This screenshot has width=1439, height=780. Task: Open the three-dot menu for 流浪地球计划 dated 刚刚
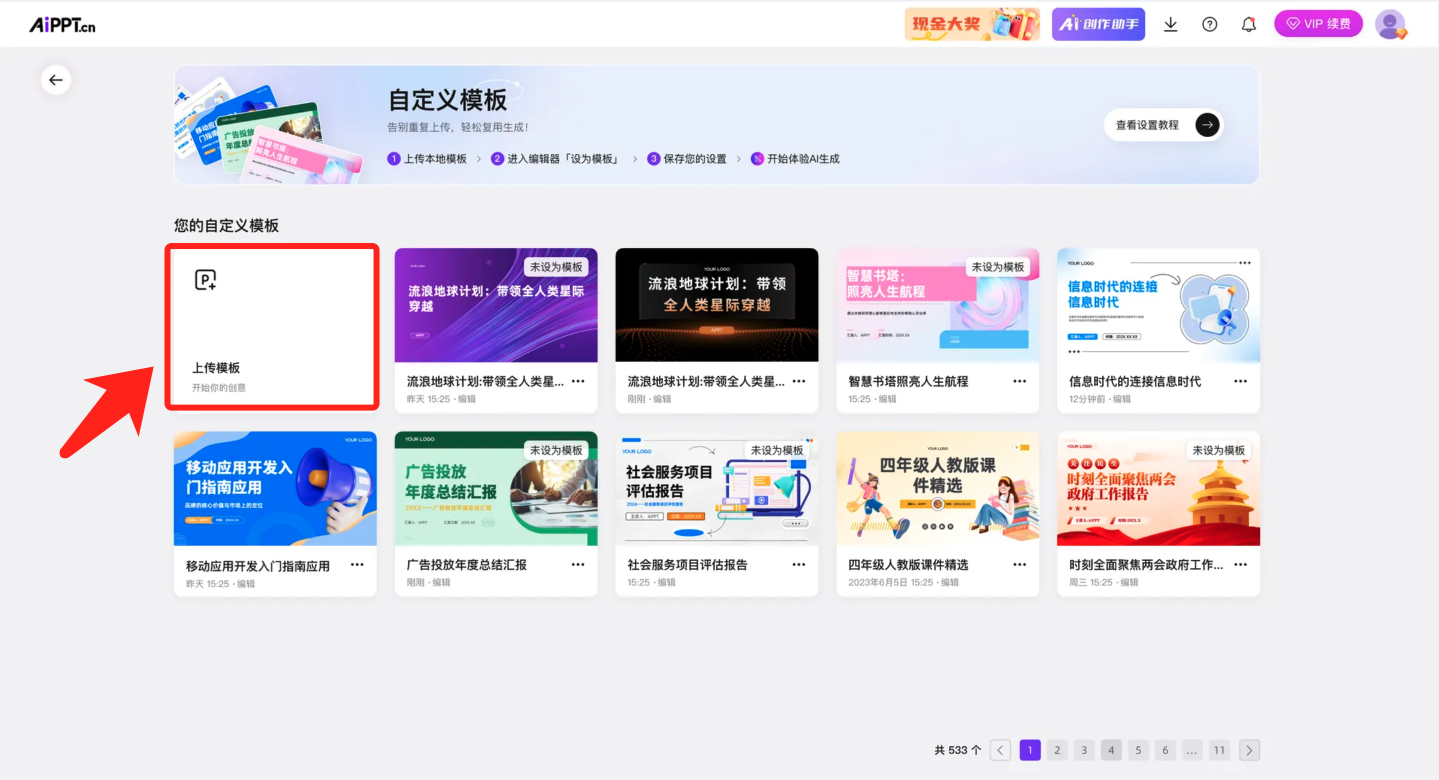point(799,381)
